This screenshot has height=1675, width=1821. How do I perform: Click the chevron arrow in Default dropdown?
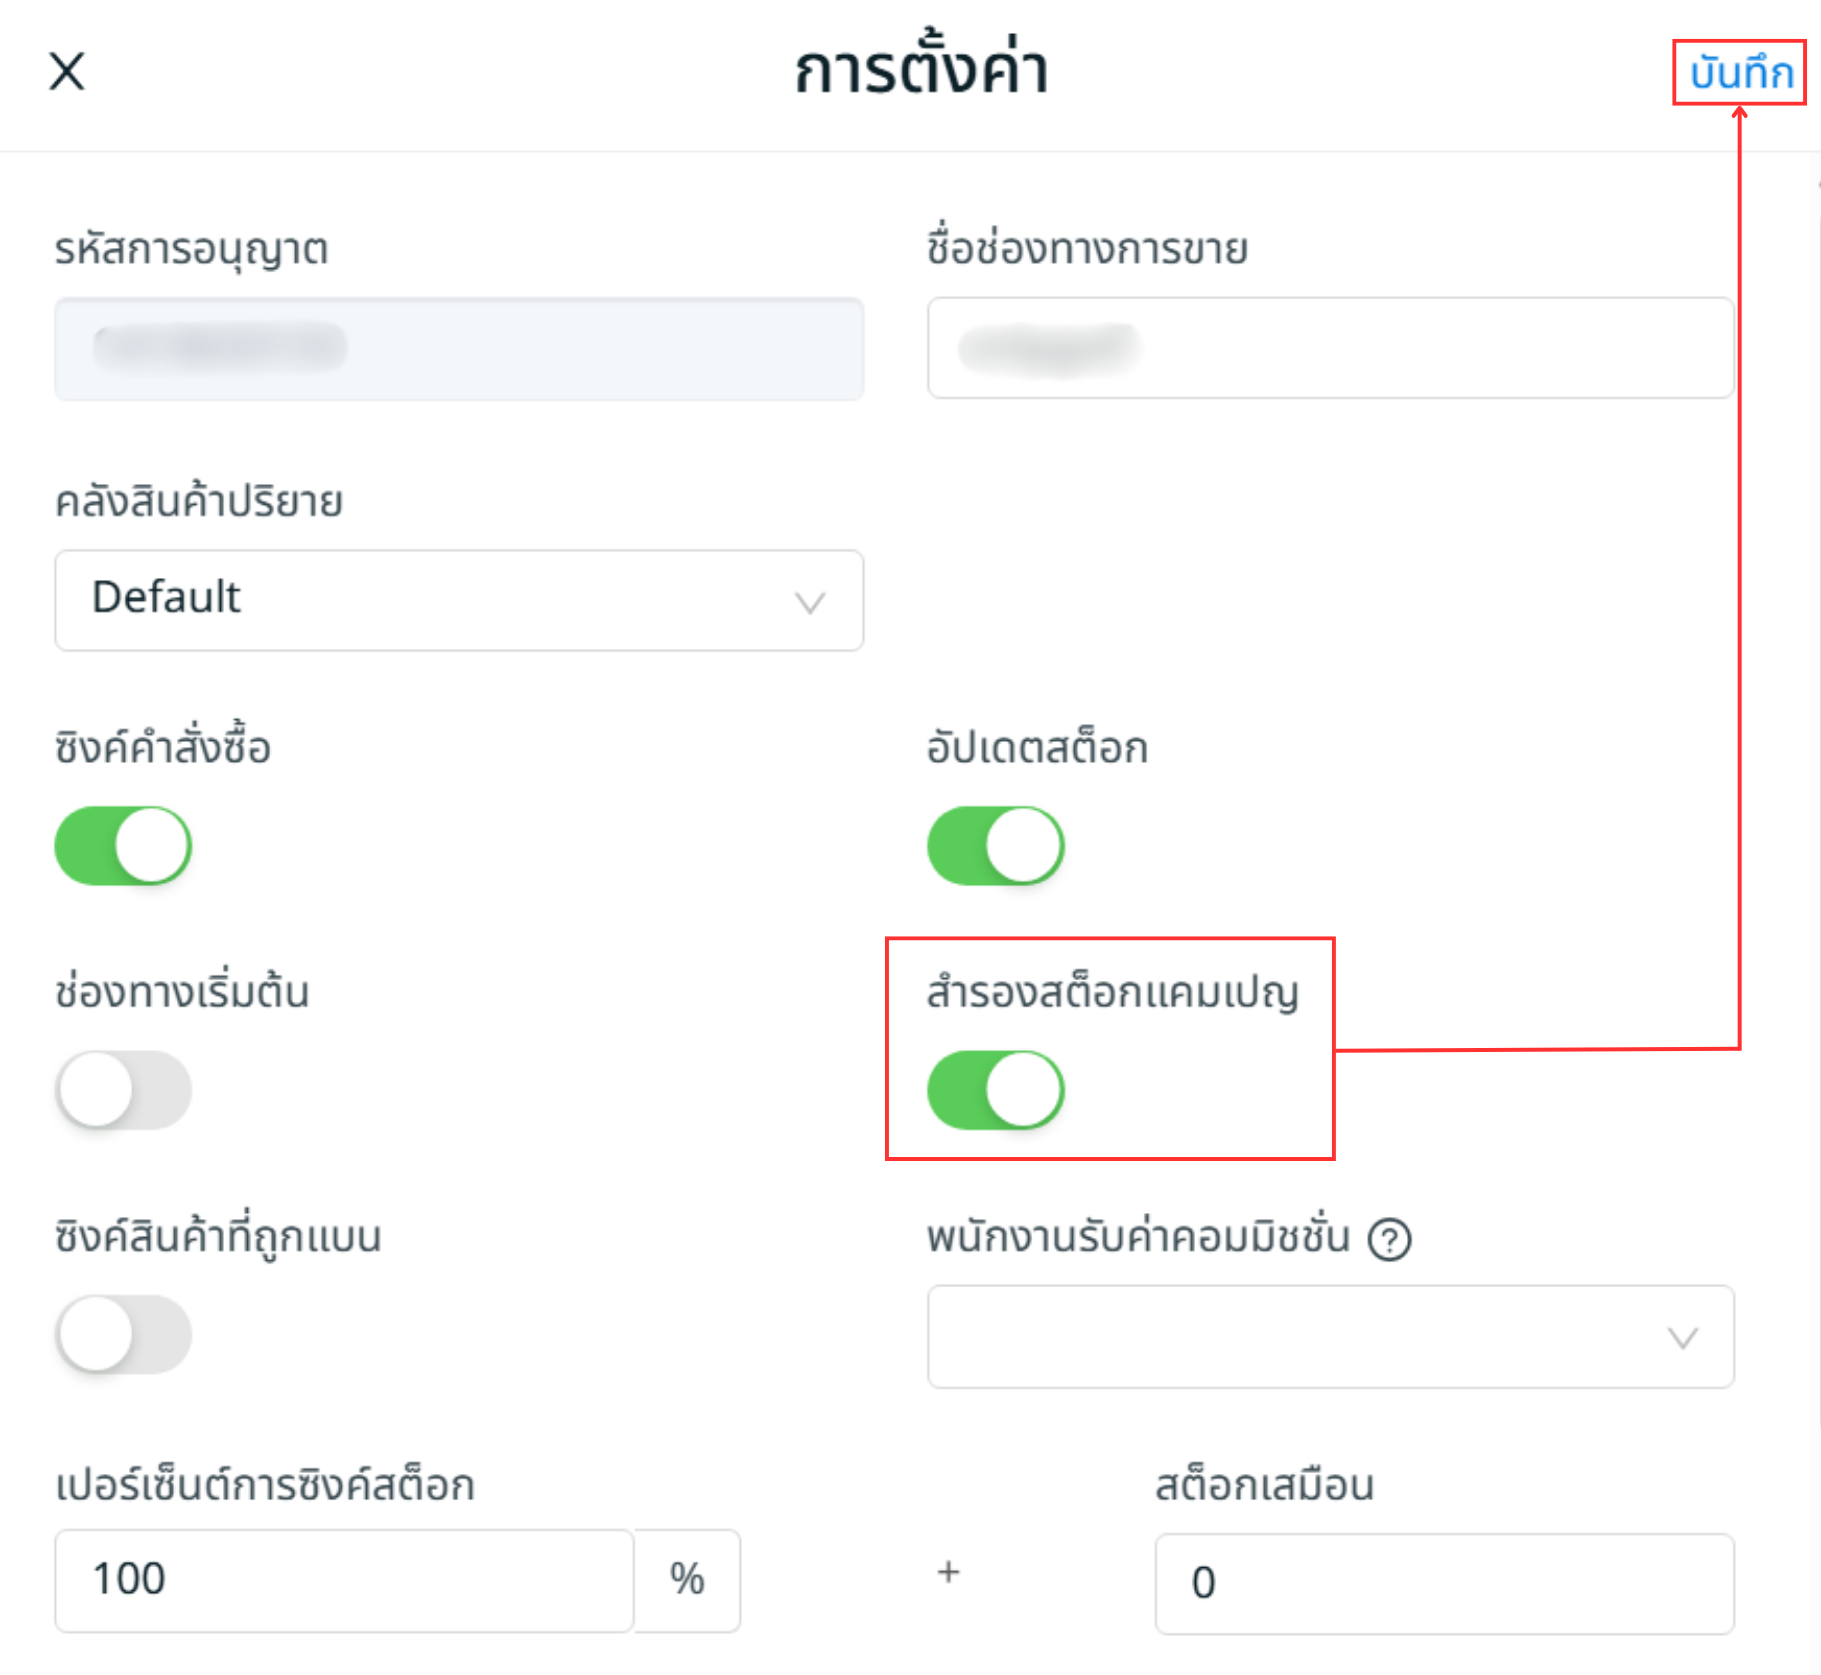coord(809,602)
